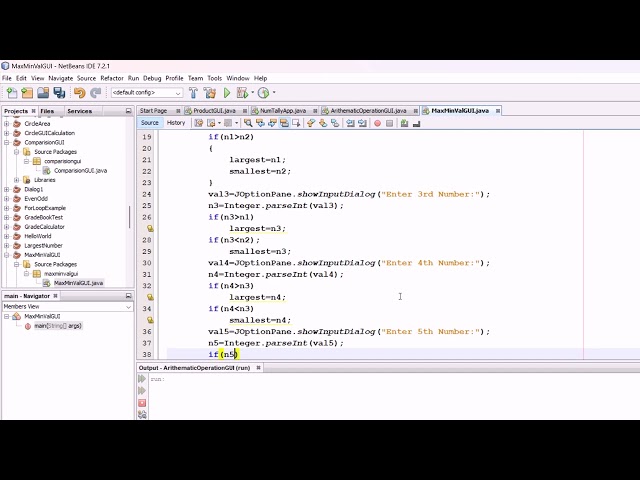Click the New Project toolbar icon
The image size is (640, 480).
(x=27, y=93)
